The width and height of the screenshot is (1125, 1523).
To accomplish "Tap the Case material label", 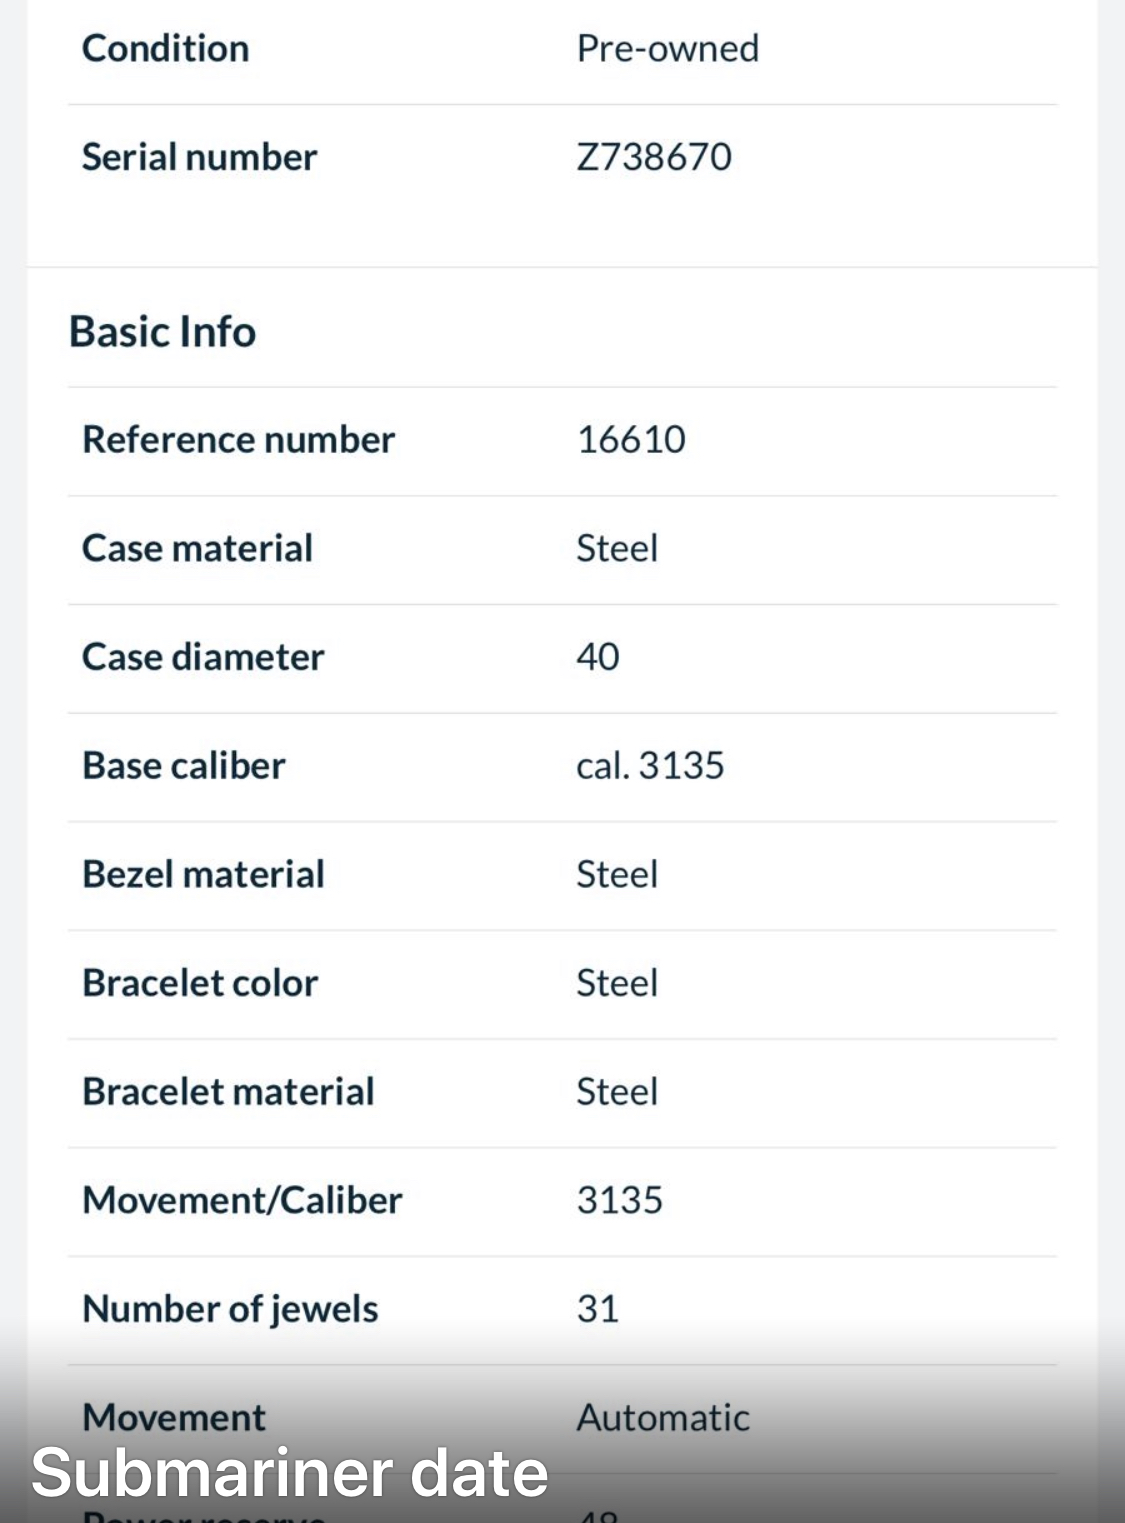I will pos(197,548).
